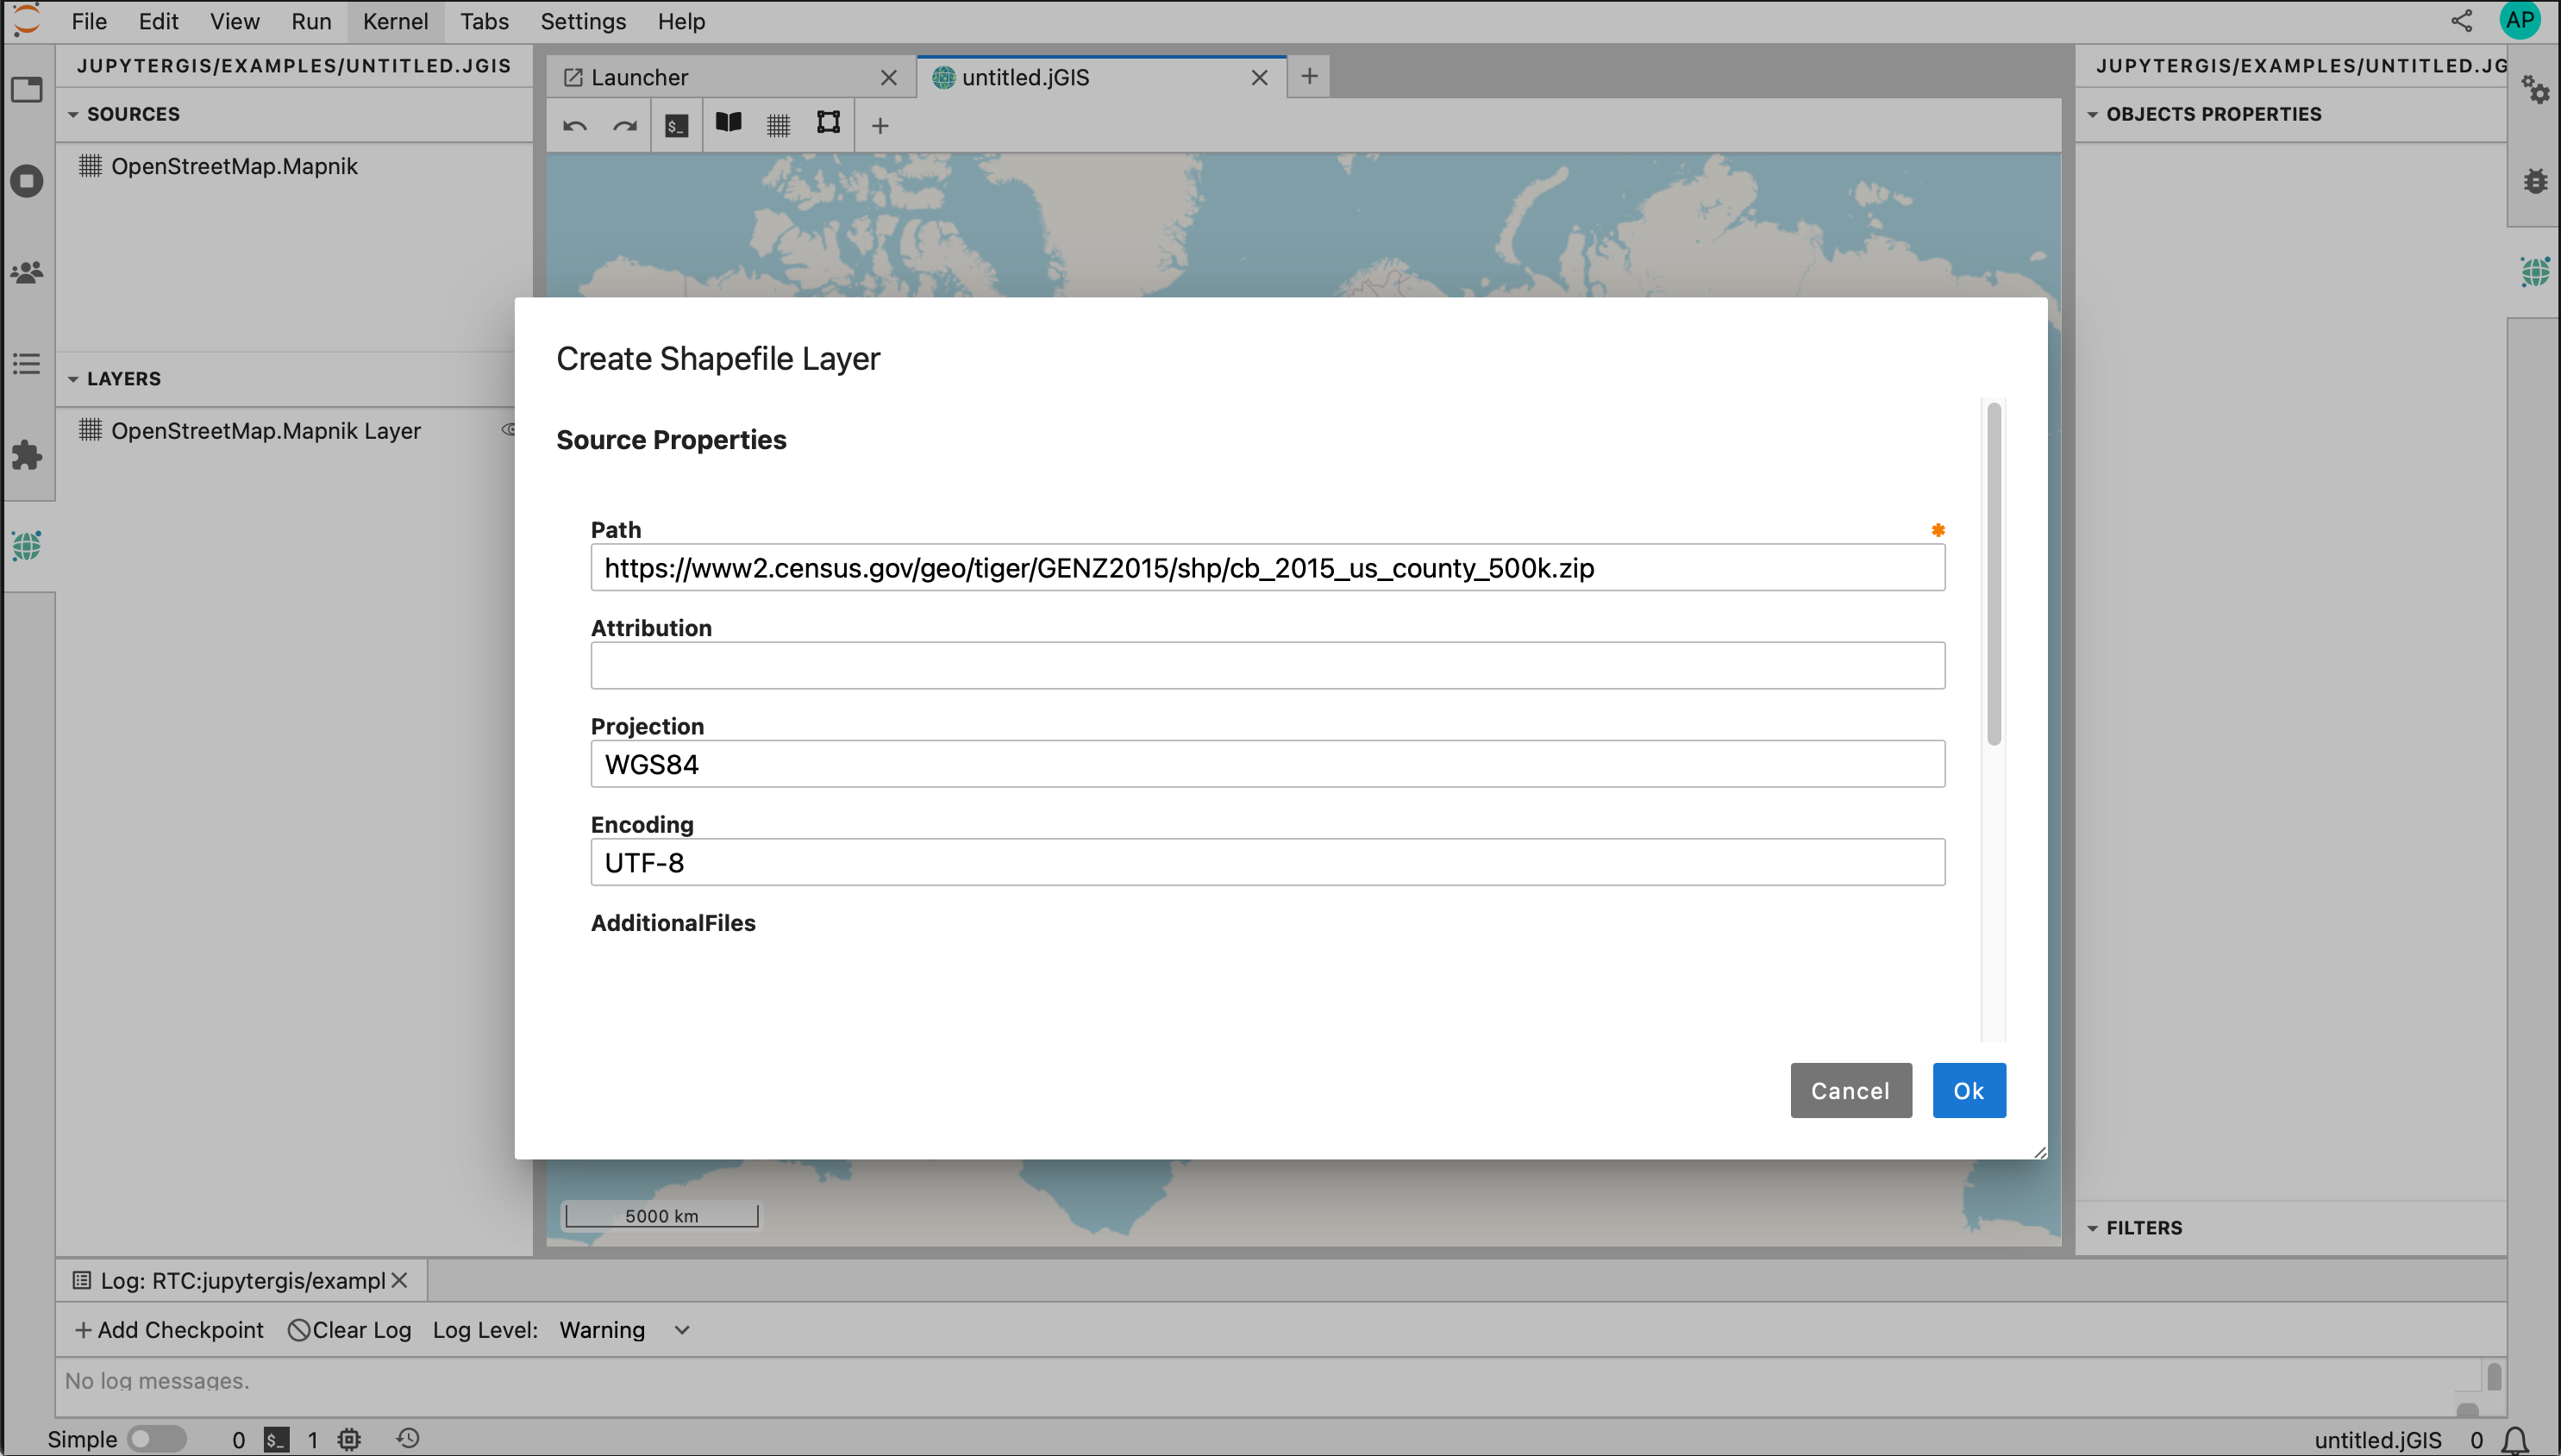
Task: Open the property inspector gears icon
Action: click(2538, 90)
